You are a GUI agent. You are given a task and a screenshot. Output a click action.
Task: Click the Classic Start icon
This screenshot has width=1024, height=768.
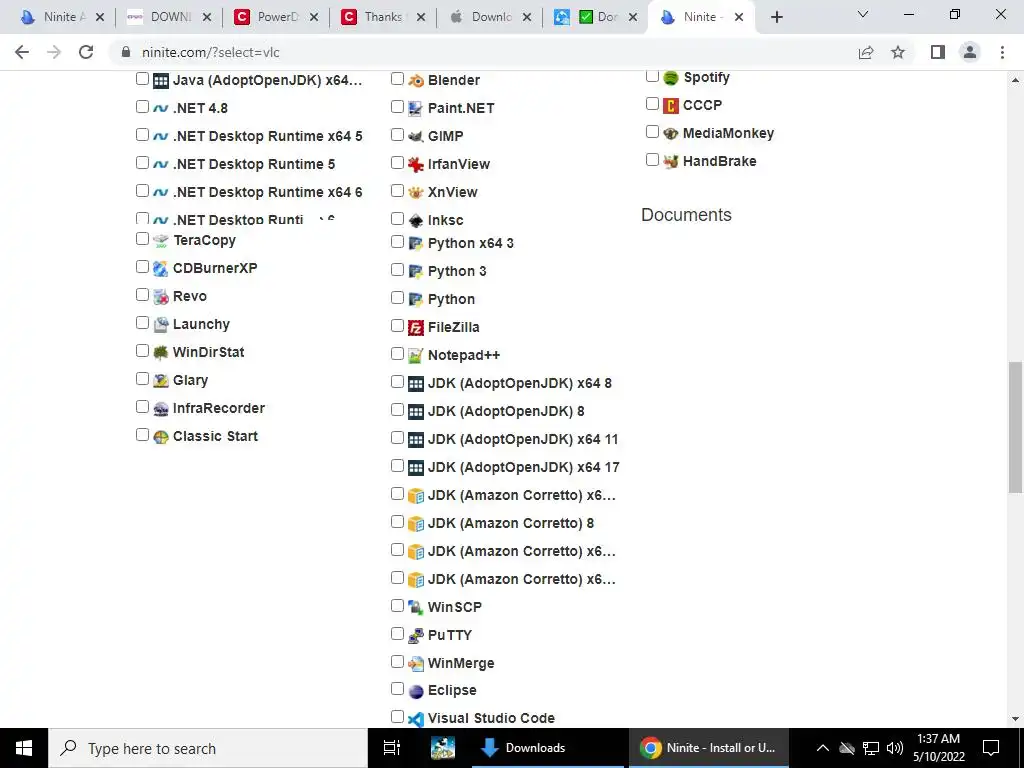tap(161, 437)
